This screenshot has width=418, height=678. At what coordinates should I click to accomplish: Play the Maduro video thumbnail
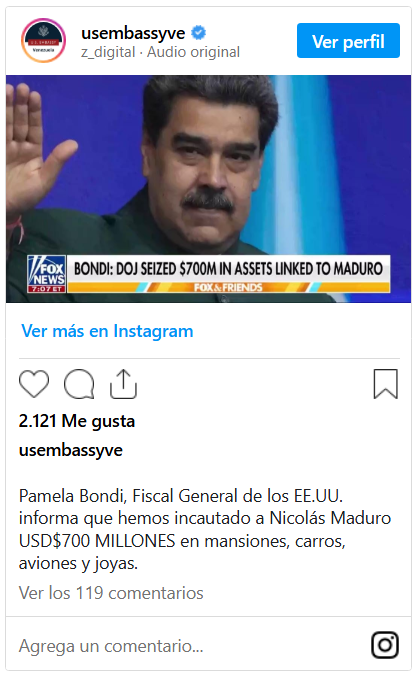pos(208,189)
